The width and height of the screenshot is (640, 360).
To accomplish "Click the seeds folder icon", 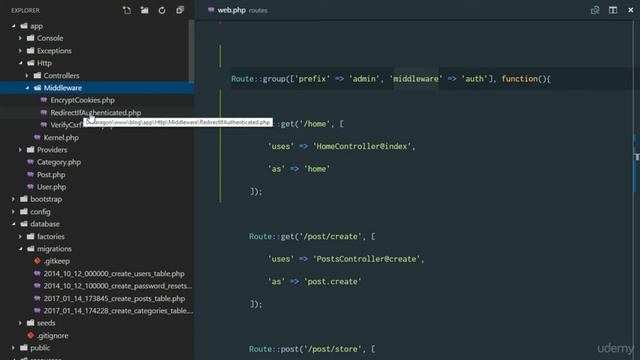I will click(31, 323).
